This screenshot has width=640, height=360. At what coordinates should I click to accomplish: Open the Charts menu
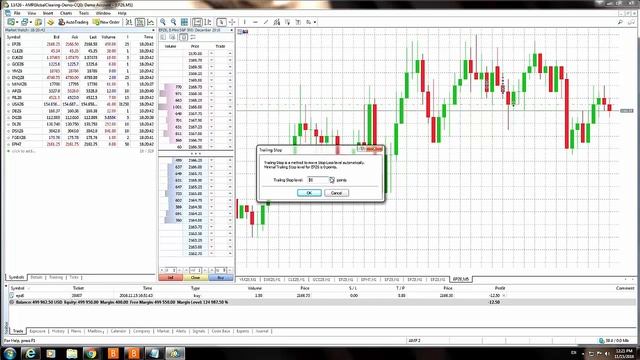(66, 13)
